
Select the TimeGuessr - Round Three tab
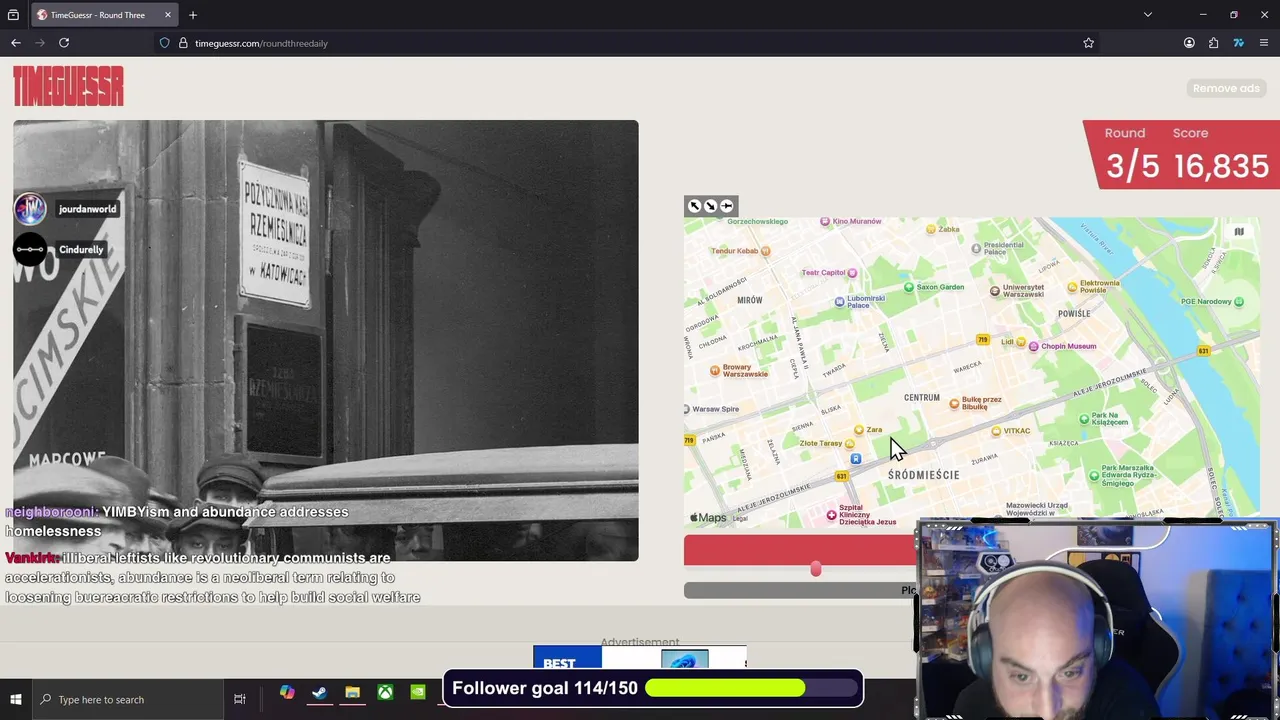tap(104, 15)
